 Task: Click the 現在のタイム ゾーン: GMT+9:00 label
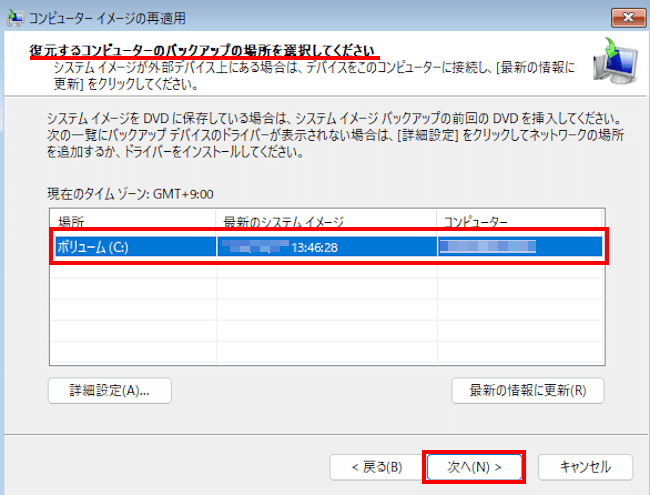[130, 194]
